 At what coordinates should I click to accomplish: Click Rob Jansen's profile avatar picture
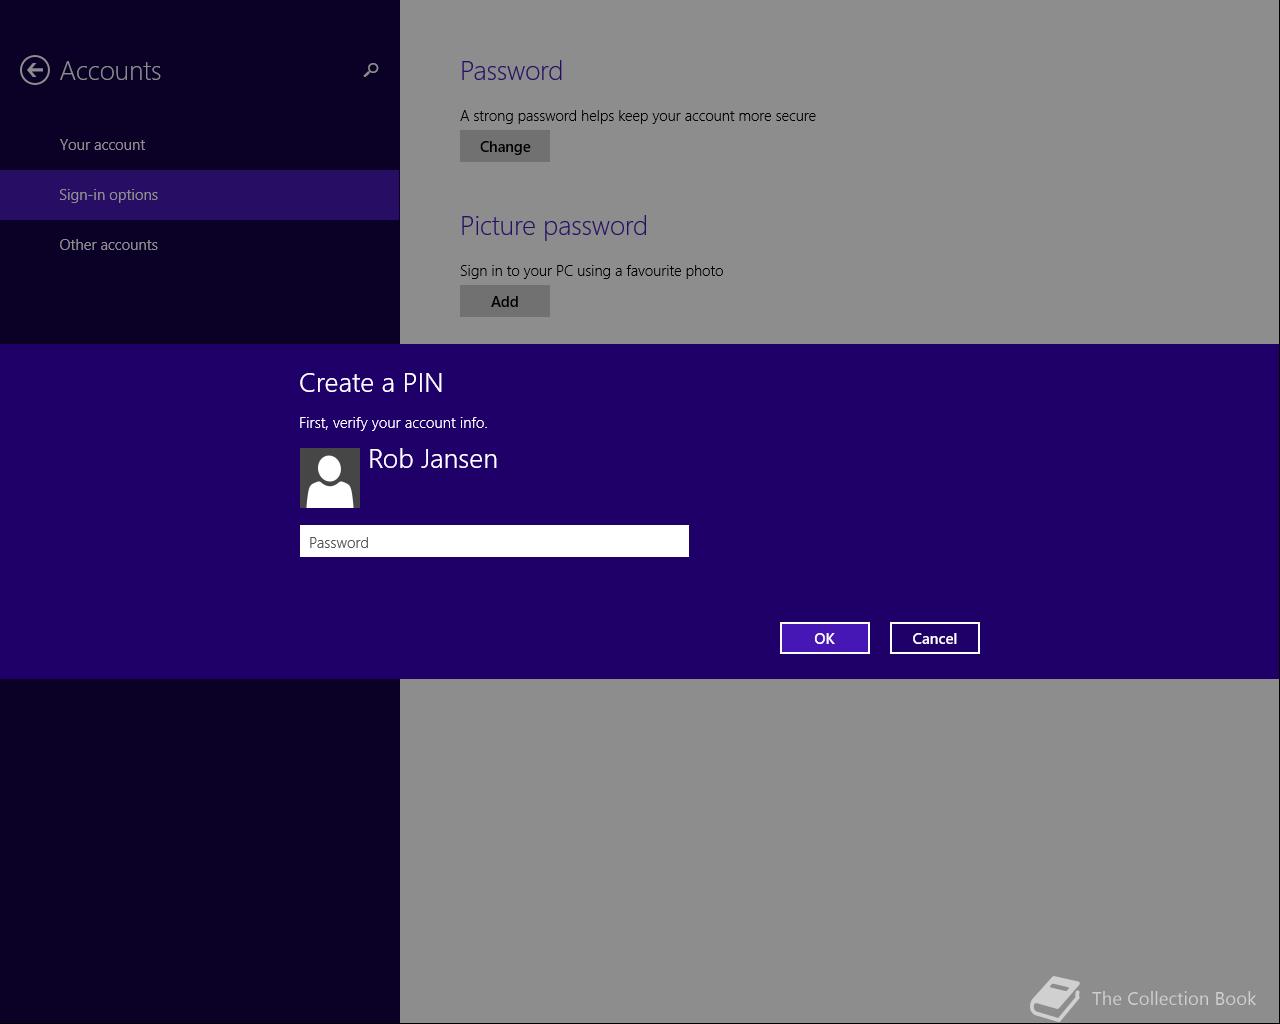click(x=330, y=478)
